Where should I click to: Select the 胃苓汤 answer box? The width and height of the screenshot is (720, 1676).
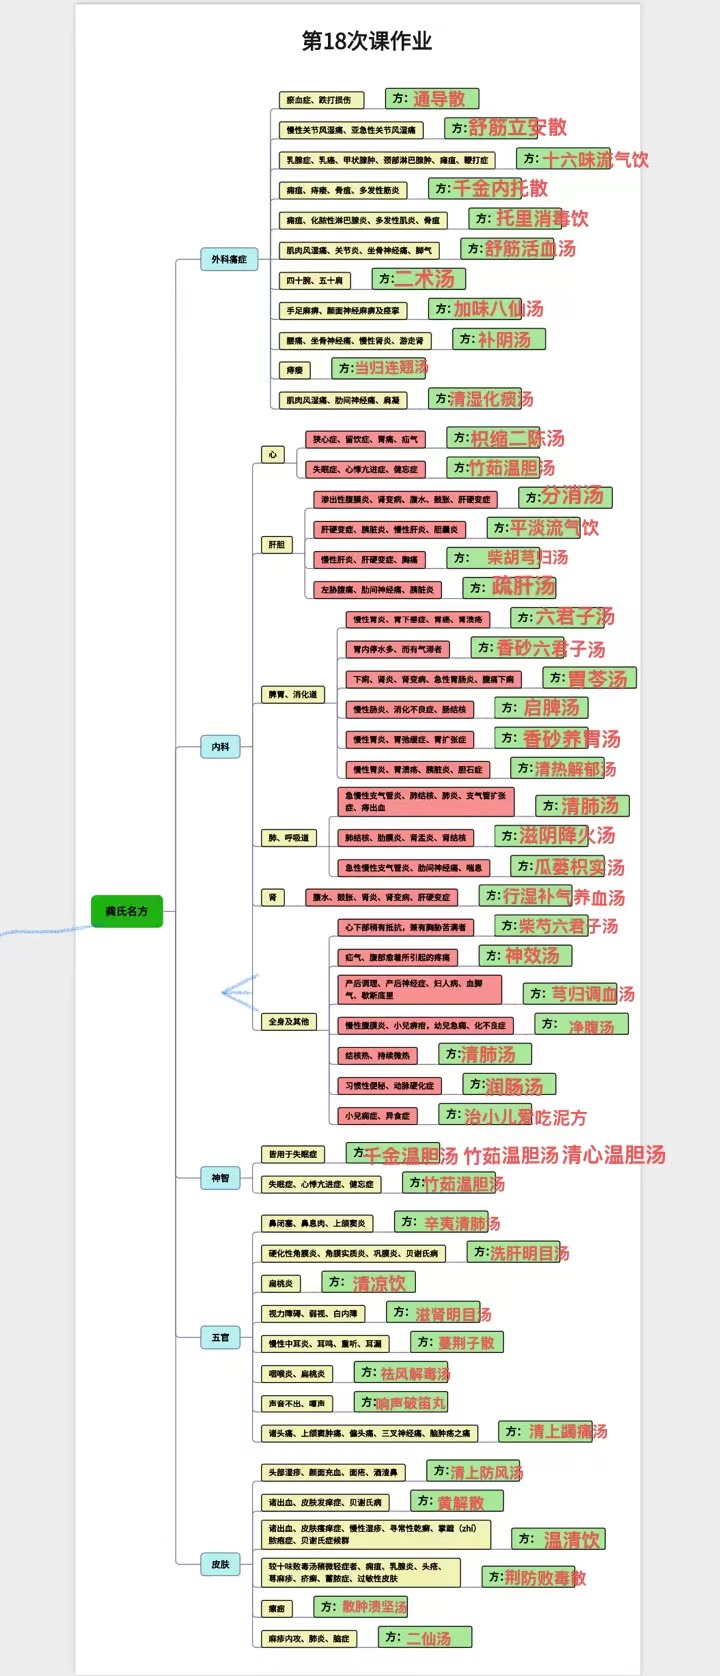(590, 677)
